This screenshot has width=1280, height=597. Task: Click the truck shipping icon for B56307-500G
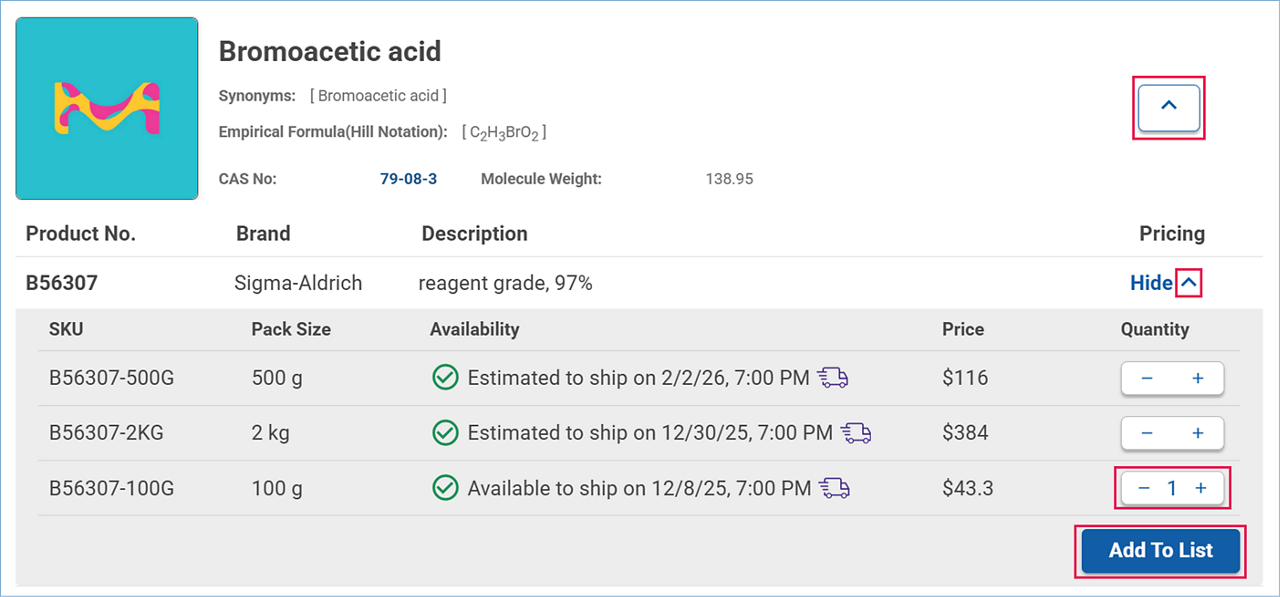tap(833, 378)
